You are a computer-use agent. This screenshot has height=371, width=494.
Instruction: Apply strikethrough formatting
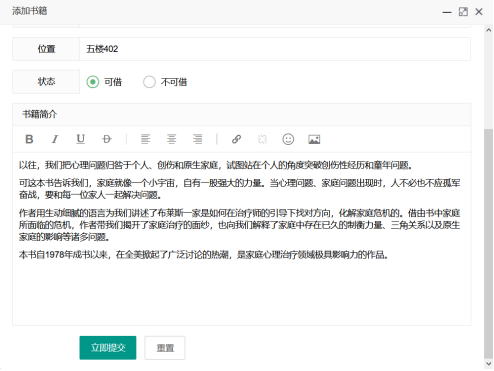point(107,139)
